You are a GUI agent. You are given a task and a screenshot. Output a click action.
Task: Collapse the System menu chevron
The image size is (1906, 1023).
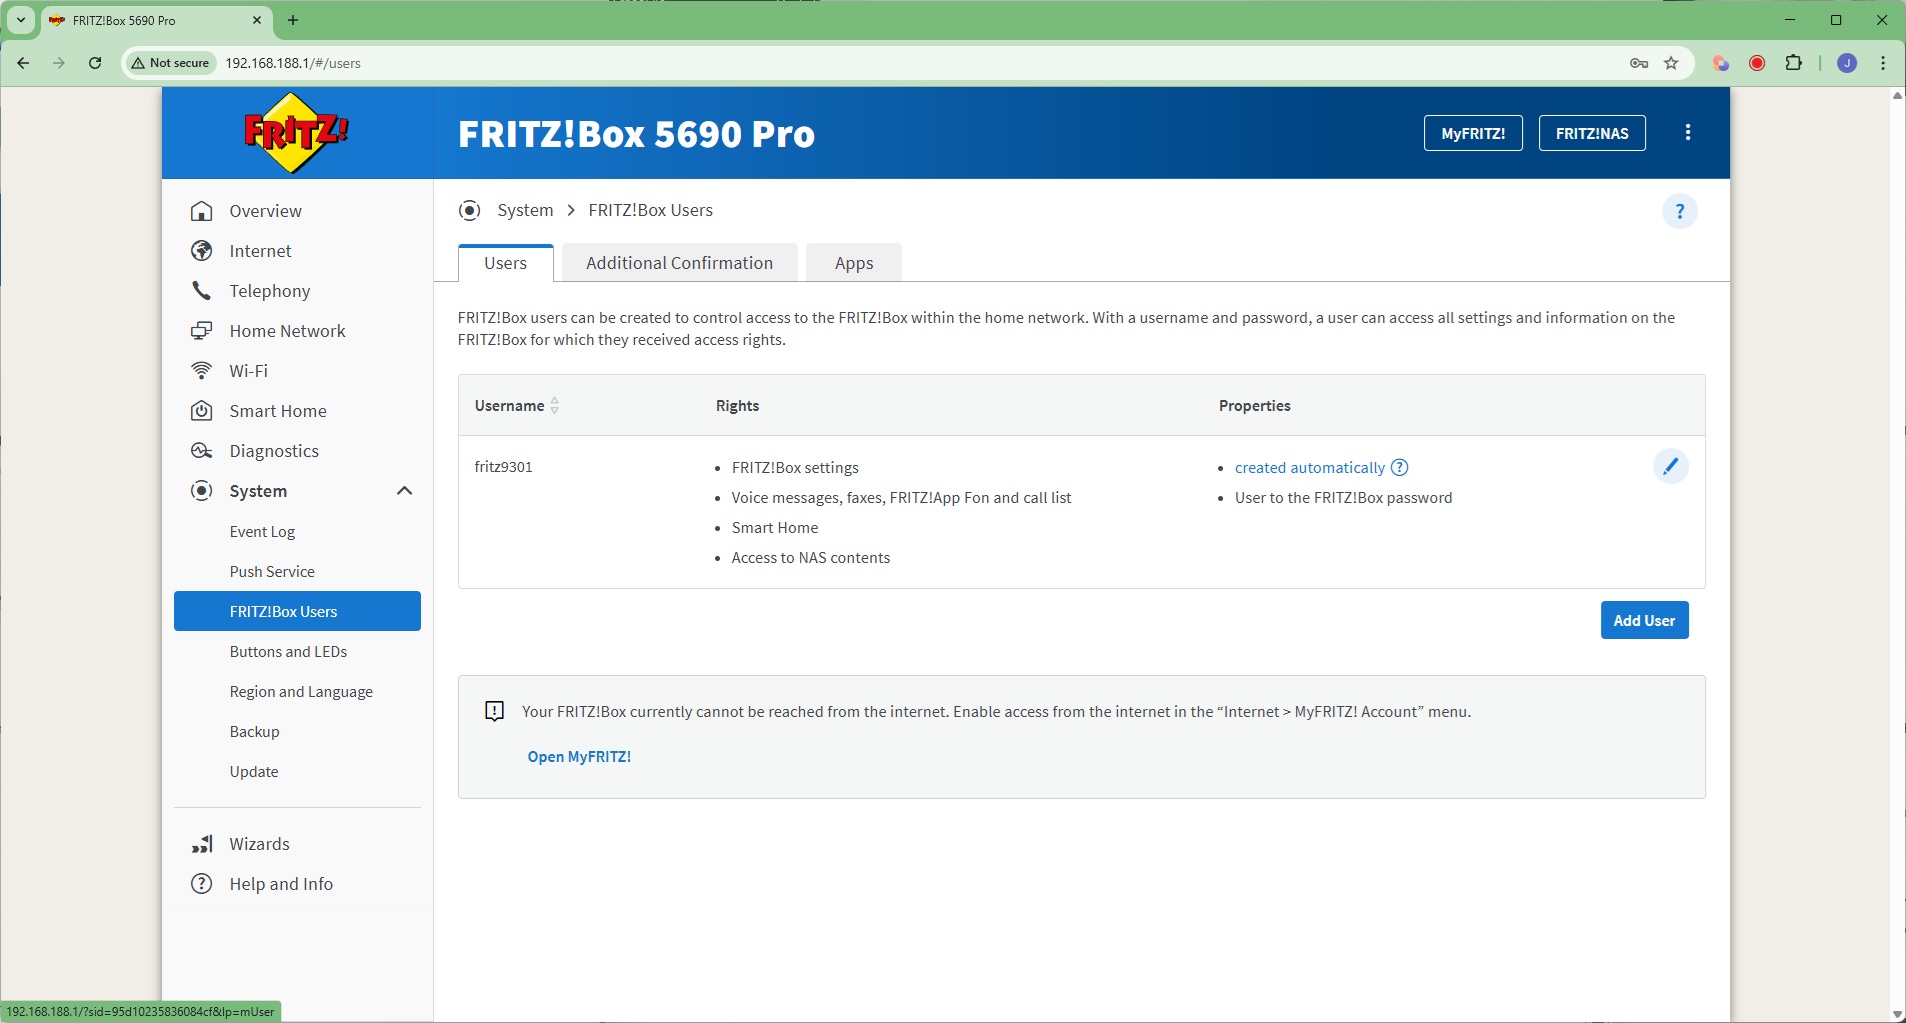(404, 491)
